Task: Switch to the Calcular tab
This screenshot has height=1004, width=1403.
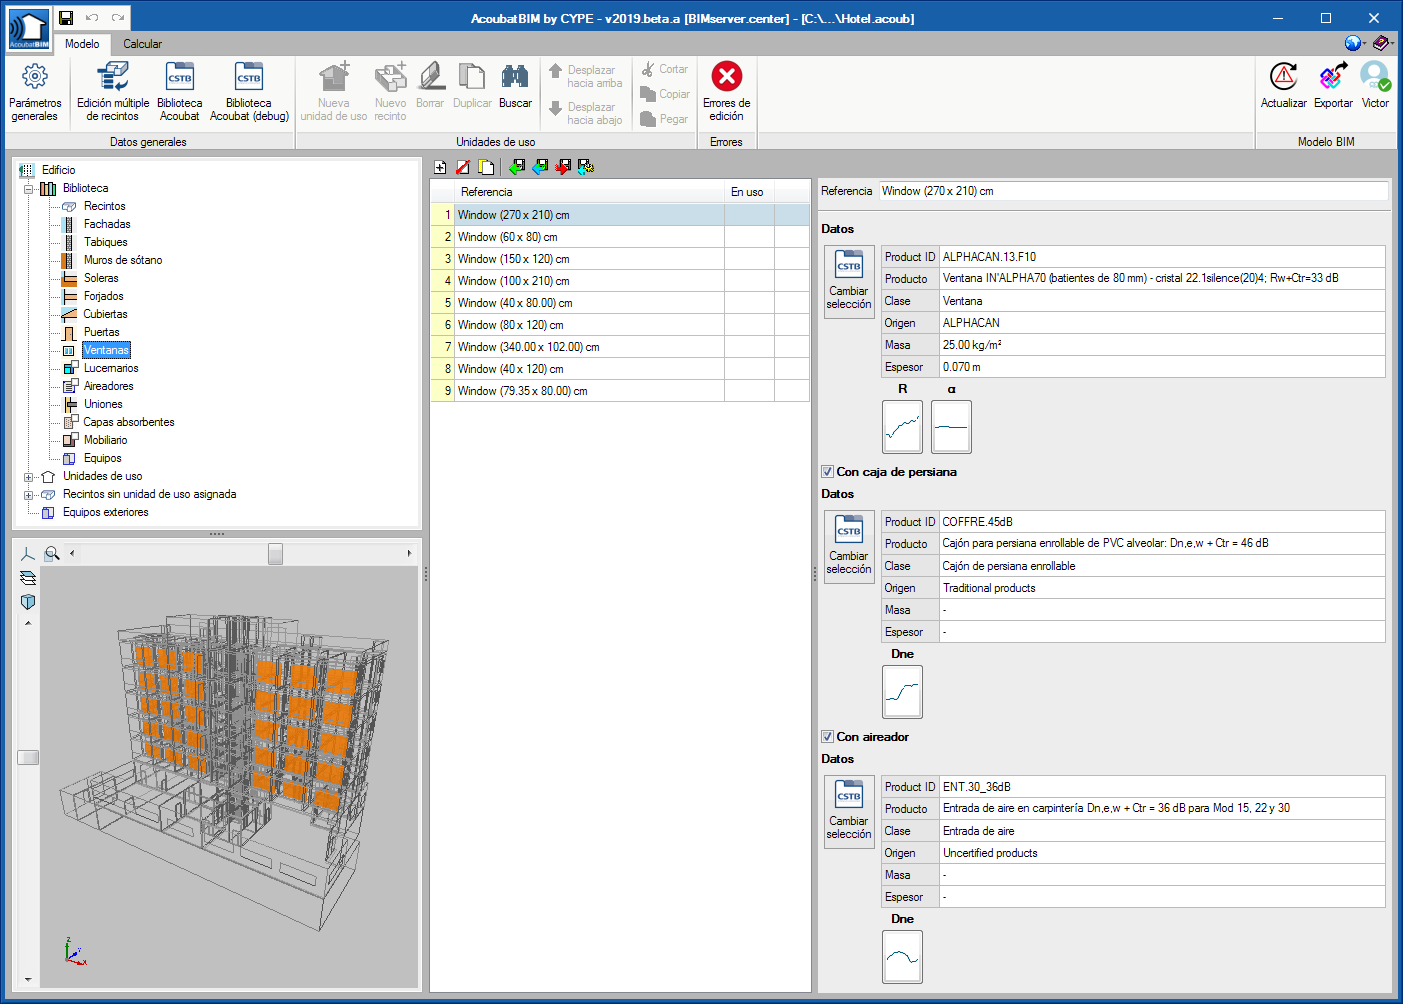Action: tap(142, 44)
